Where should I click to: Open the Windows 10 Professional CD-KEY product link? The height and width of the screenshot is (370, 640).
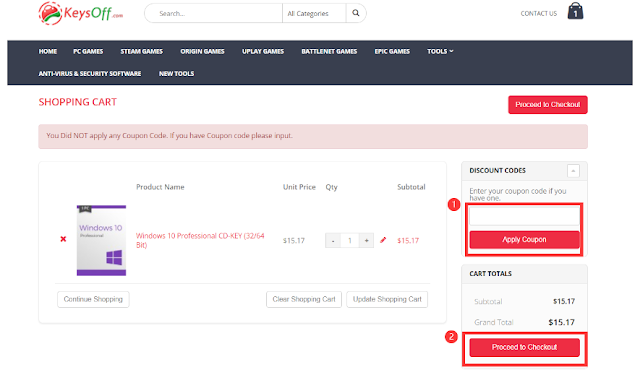click(200, 240)
